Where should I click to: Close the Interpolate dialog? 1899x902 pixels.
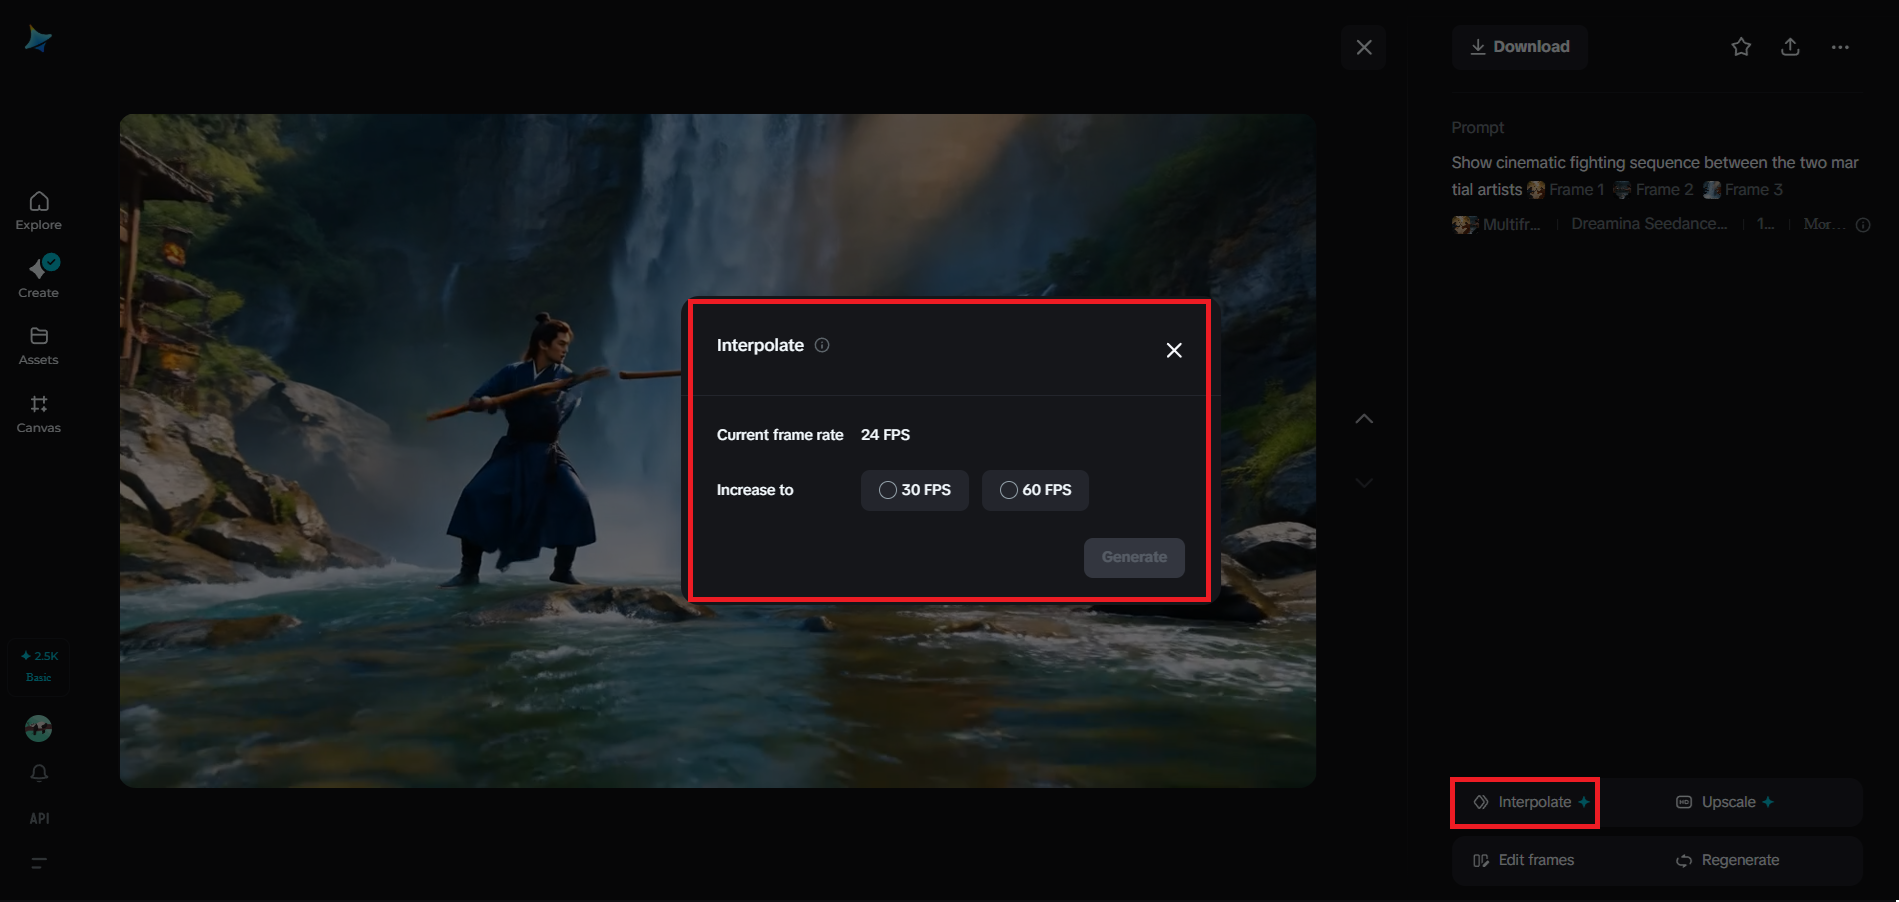[x=1174, y=350]
